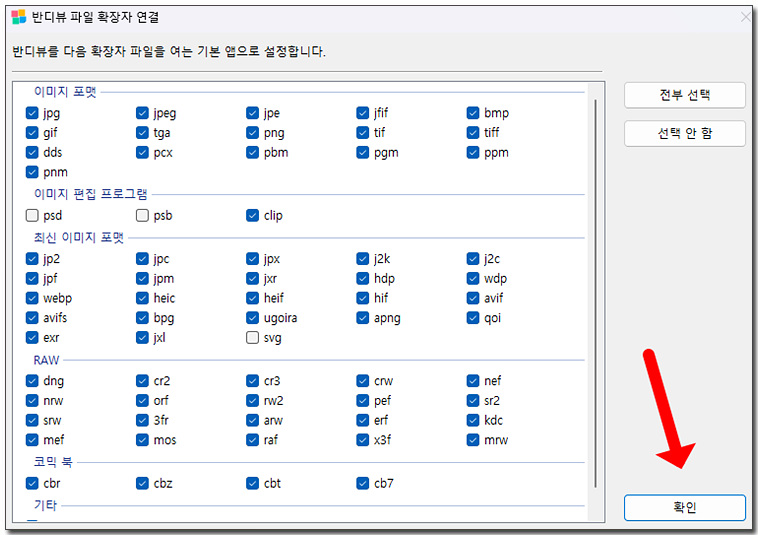Click the extension list vertical scrollbar

pos(595,293)
